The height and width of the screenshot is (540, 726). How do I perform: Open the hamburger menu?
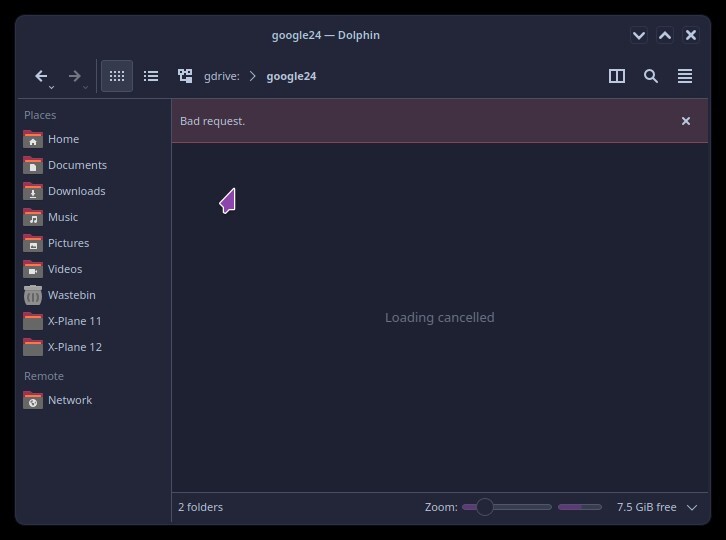coord(685,76)
